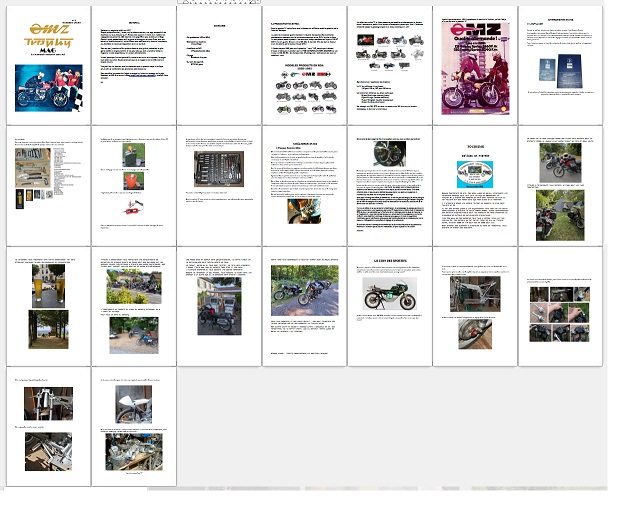Select the page with orange-shirt person photo
The image size is (621, 505).
(133, 185)
